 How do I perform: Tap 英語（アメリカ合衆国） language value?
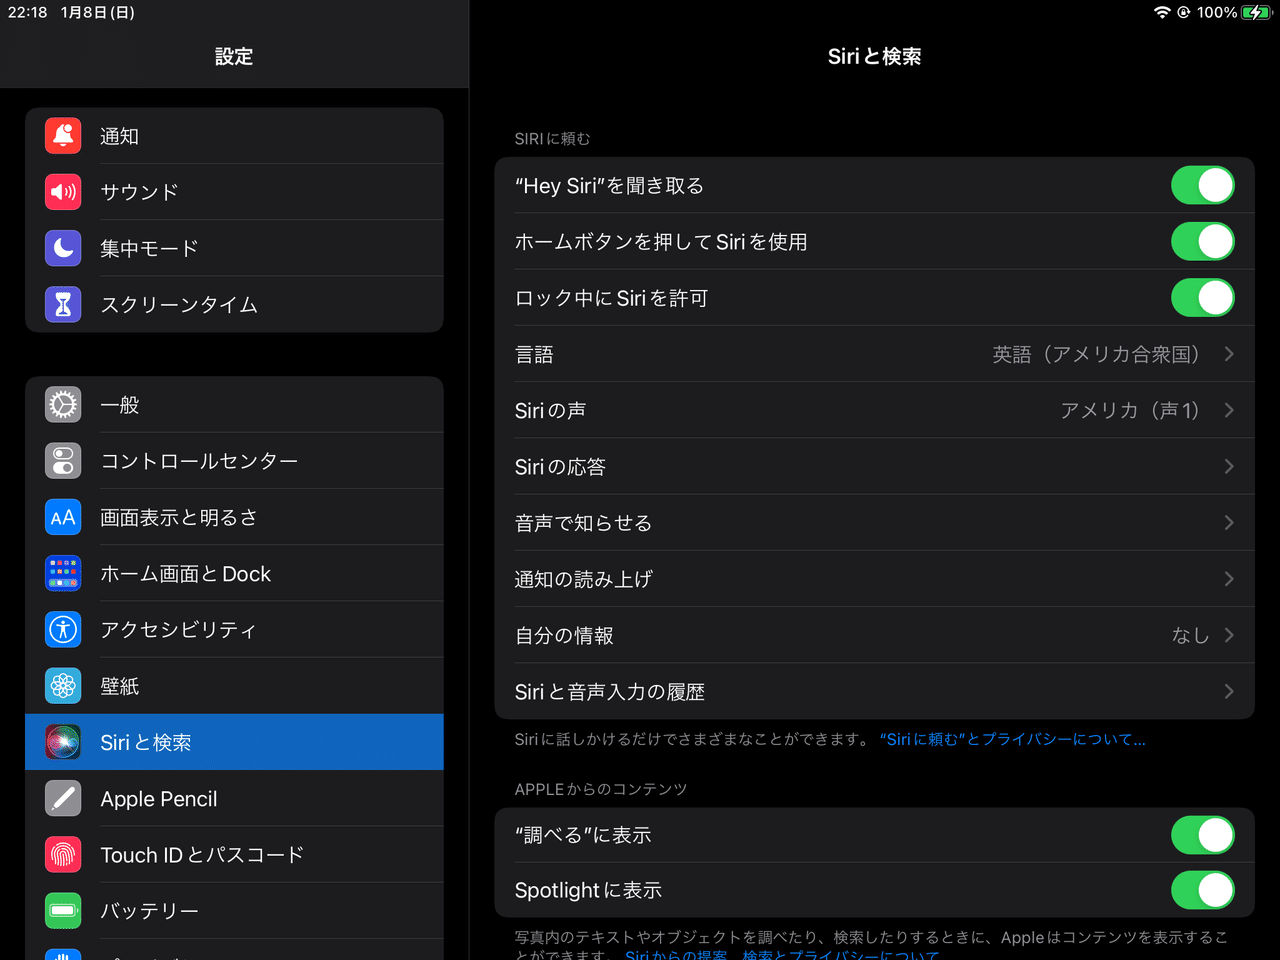pyautogui.click(x=1096, y=354)
